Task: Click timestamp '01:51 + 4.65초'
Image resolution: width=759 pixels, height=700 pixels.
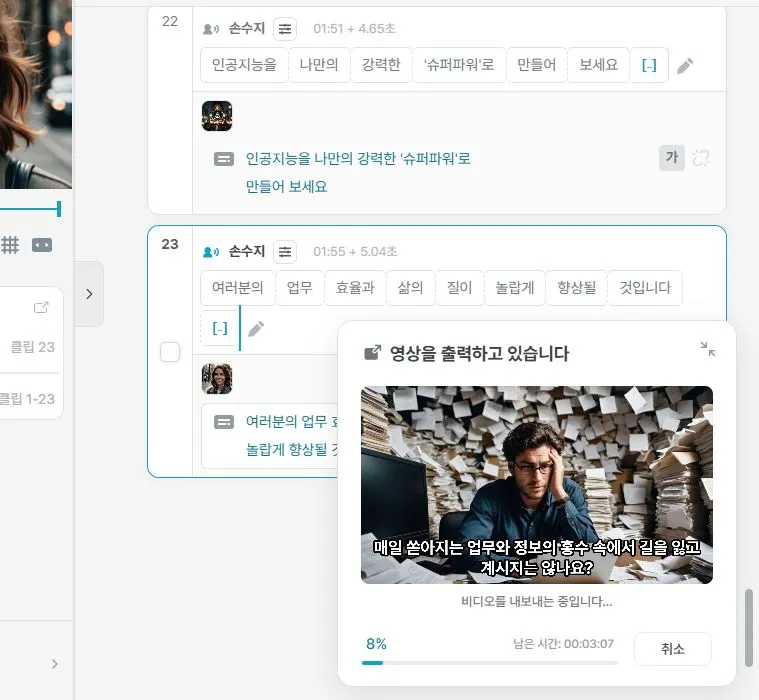Action: point(354,29)
